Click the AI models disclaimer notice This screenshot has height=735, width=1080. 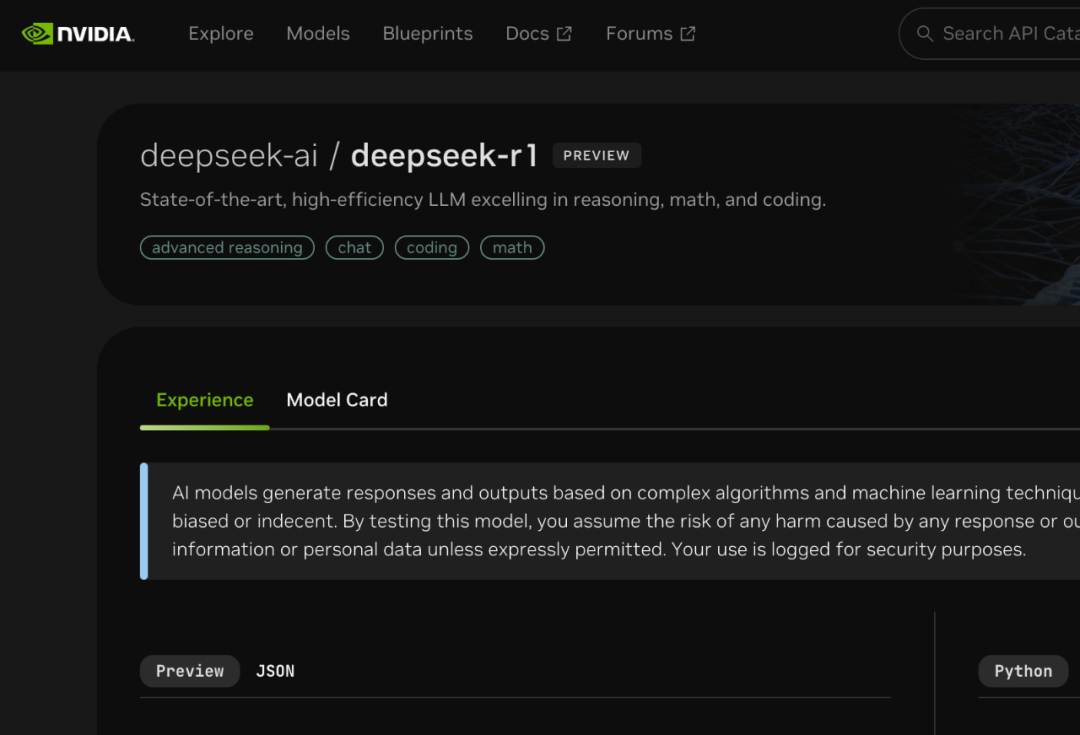(x=610, y=521)
